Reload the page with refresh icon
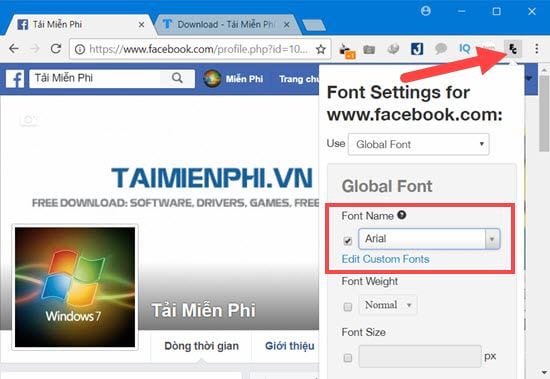The height and width of the screenshot is (379, 550). coord(56,48)
